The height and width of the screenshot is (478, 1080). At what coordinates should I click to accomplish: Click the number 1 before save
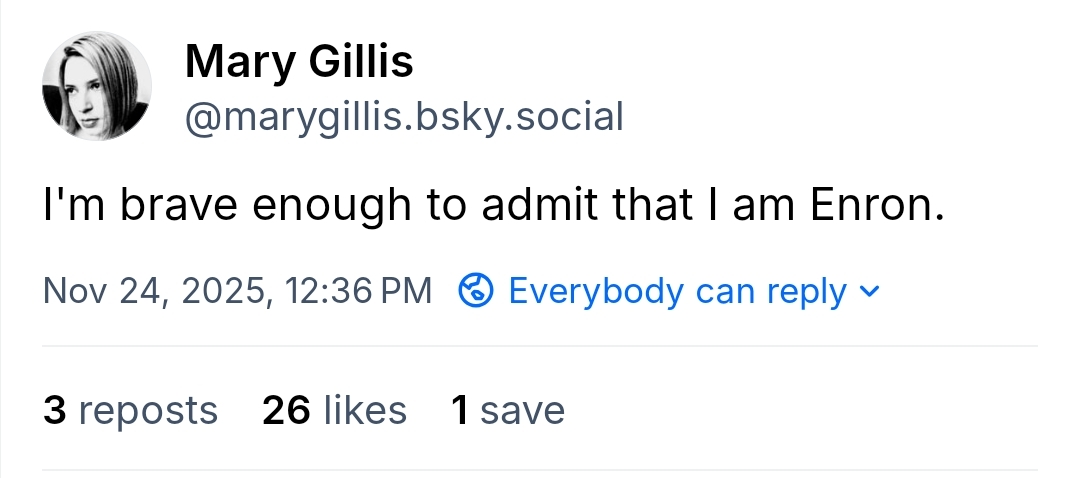460,410
